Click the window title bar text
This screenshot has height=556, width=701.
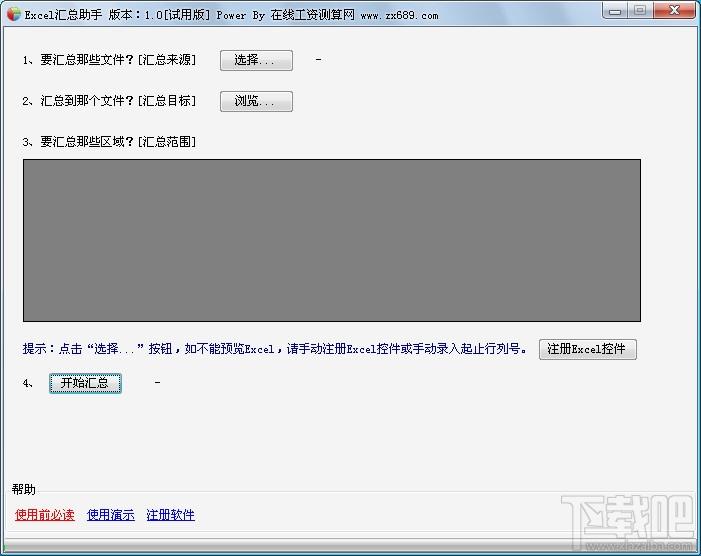[230, 15]
